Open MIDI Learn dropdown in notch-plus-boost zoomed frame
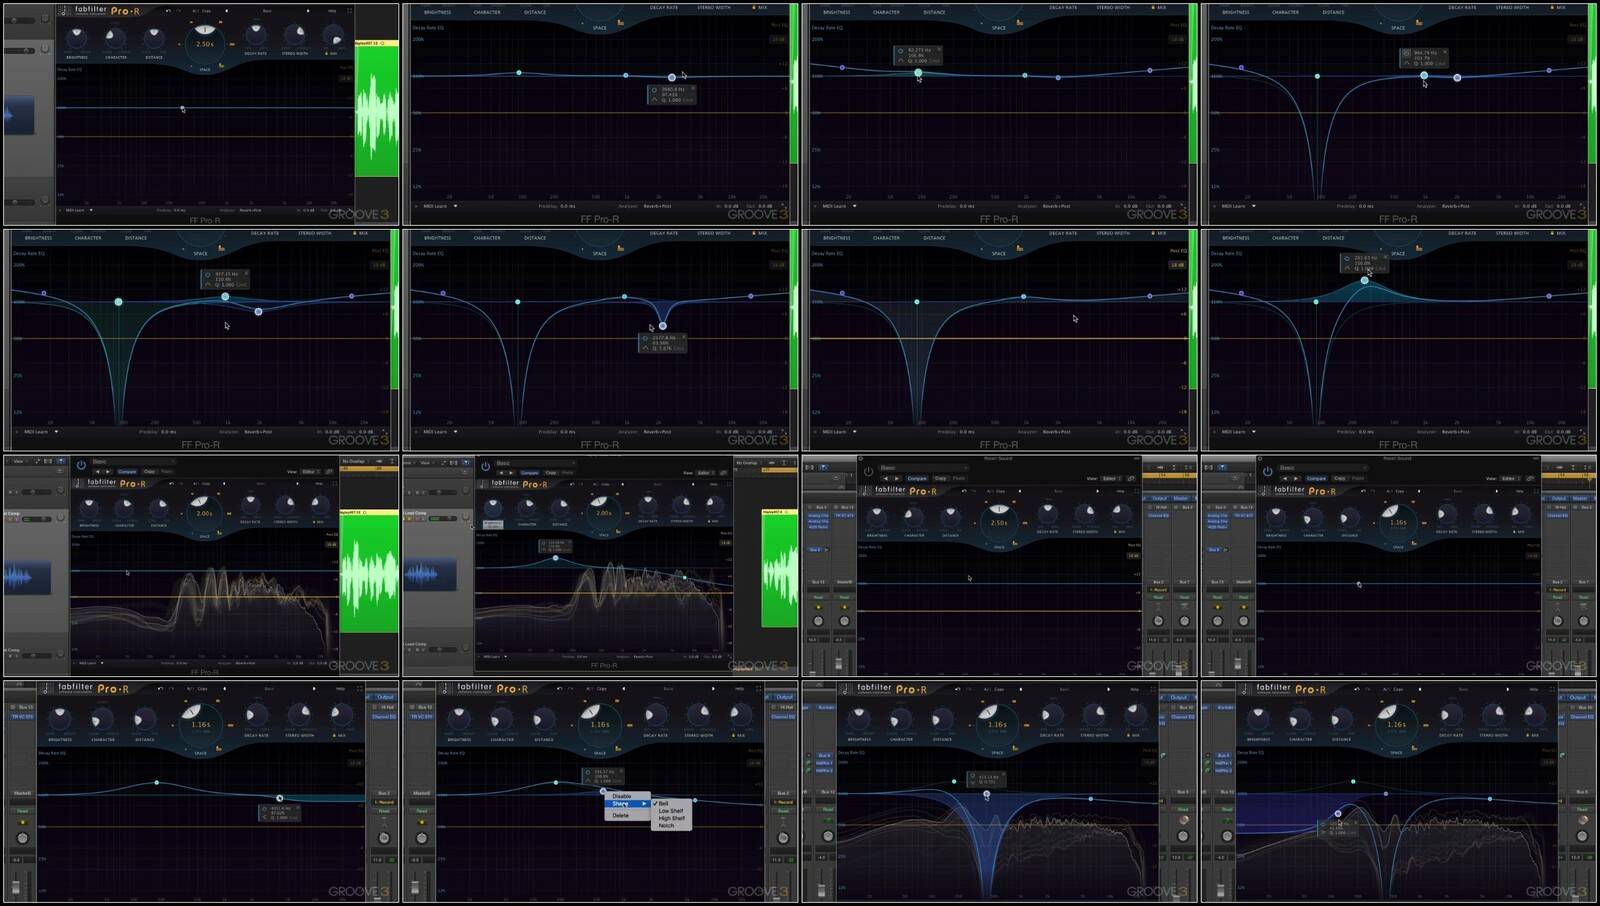 [x=1237, y=432]
